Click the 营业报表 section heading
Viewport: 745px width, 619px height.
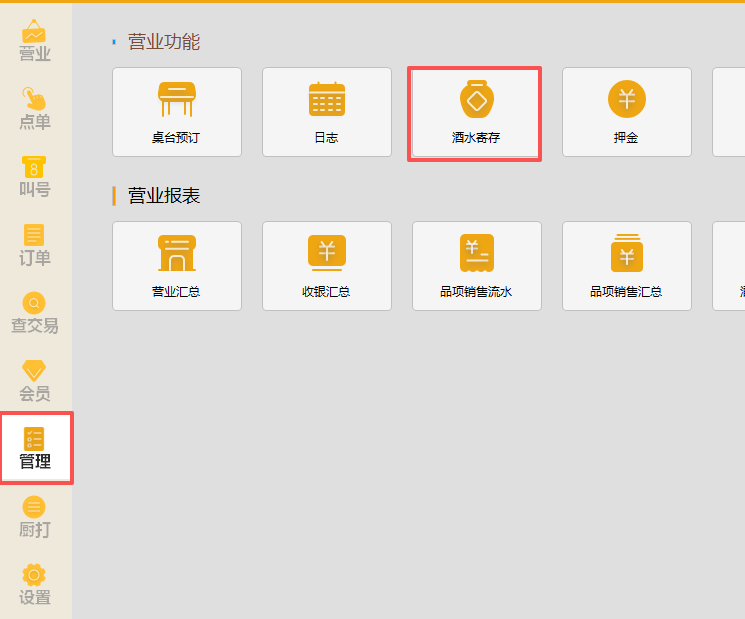(164, 196)
